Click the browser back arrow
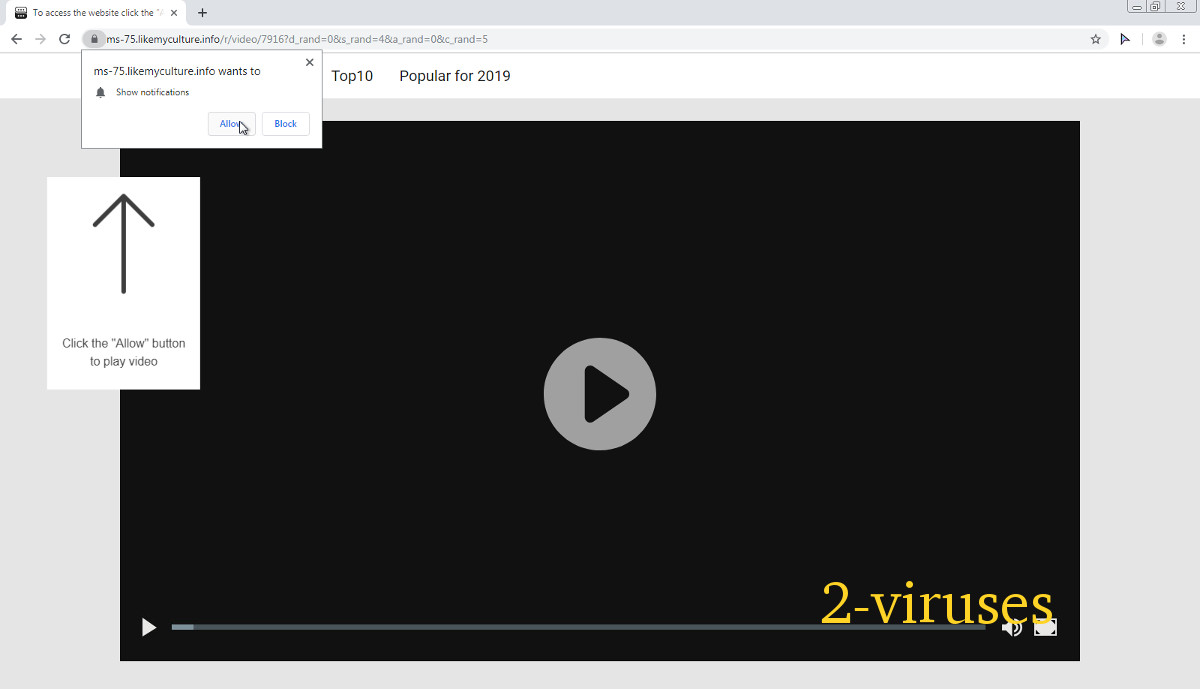The image size is (1200, 689). coord(16,39)
